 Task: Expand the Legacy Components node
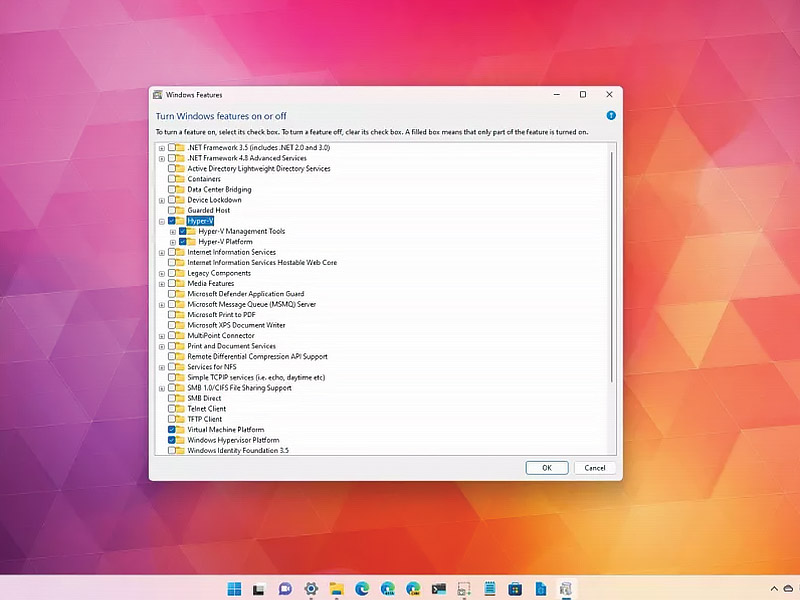coord(162,273)
